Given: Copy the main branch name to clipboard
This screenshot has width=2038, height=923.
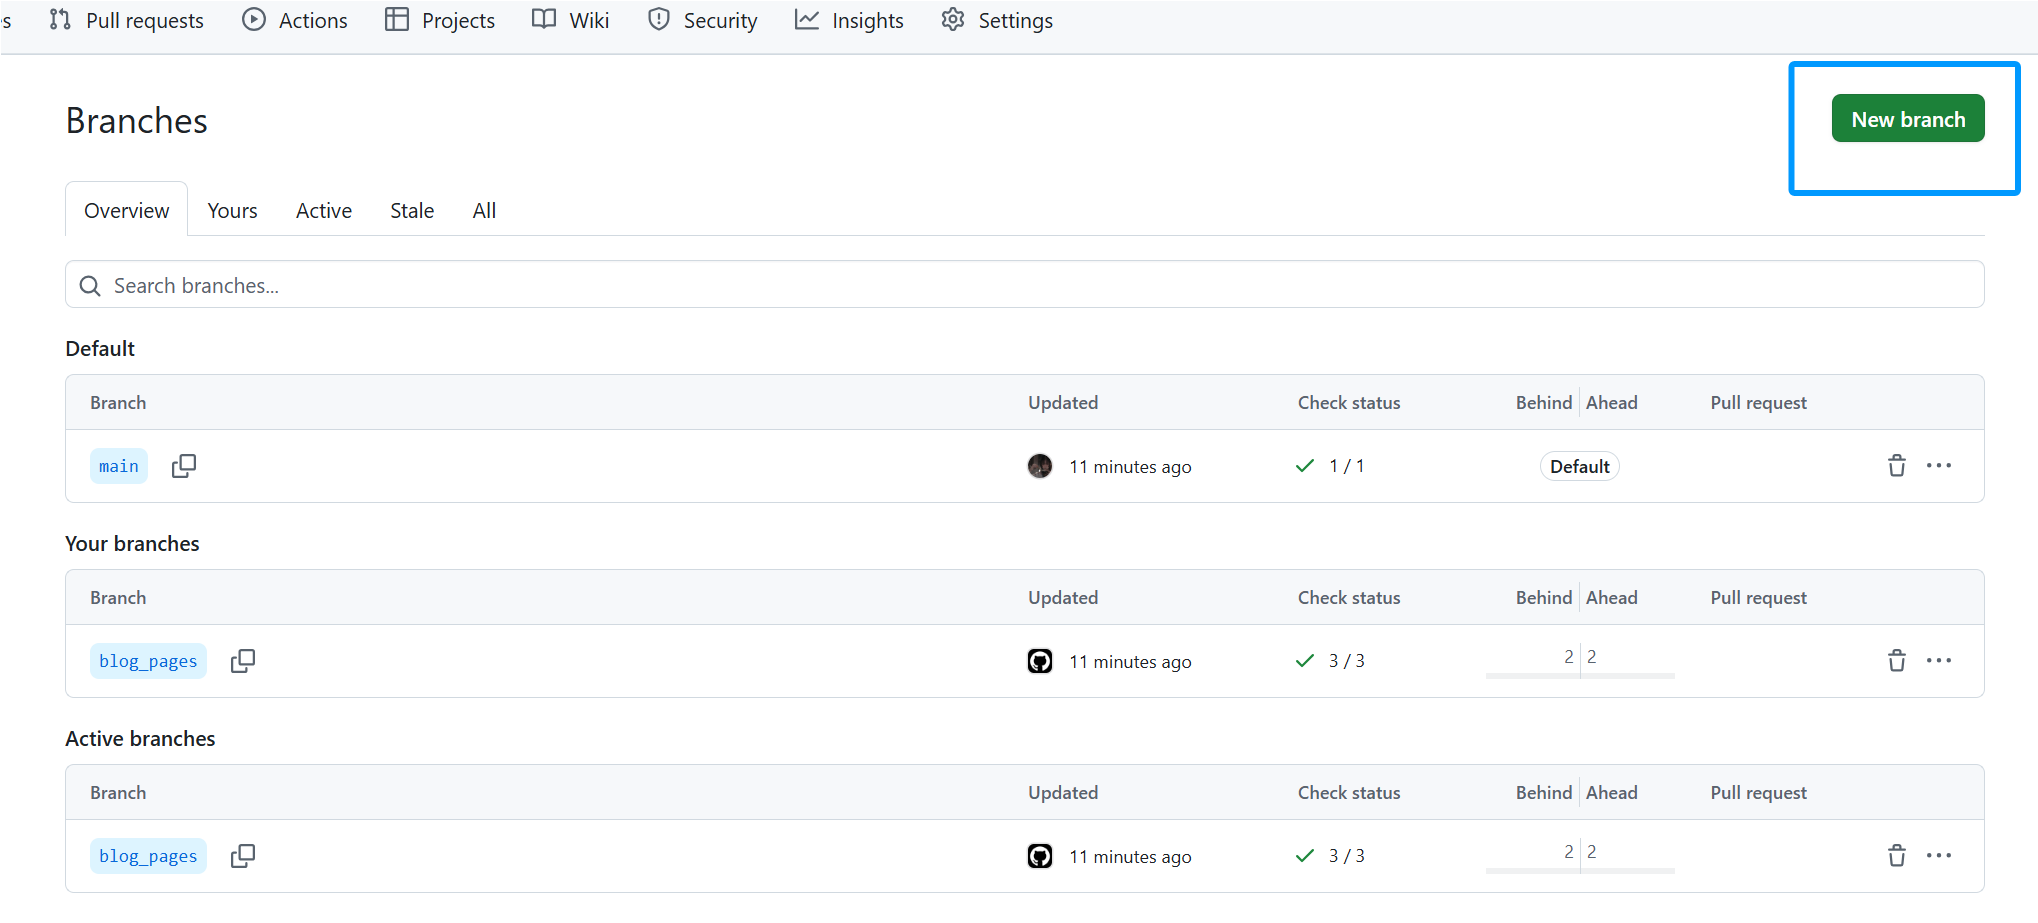Looking at the screenshot, I should coord(184,466).
